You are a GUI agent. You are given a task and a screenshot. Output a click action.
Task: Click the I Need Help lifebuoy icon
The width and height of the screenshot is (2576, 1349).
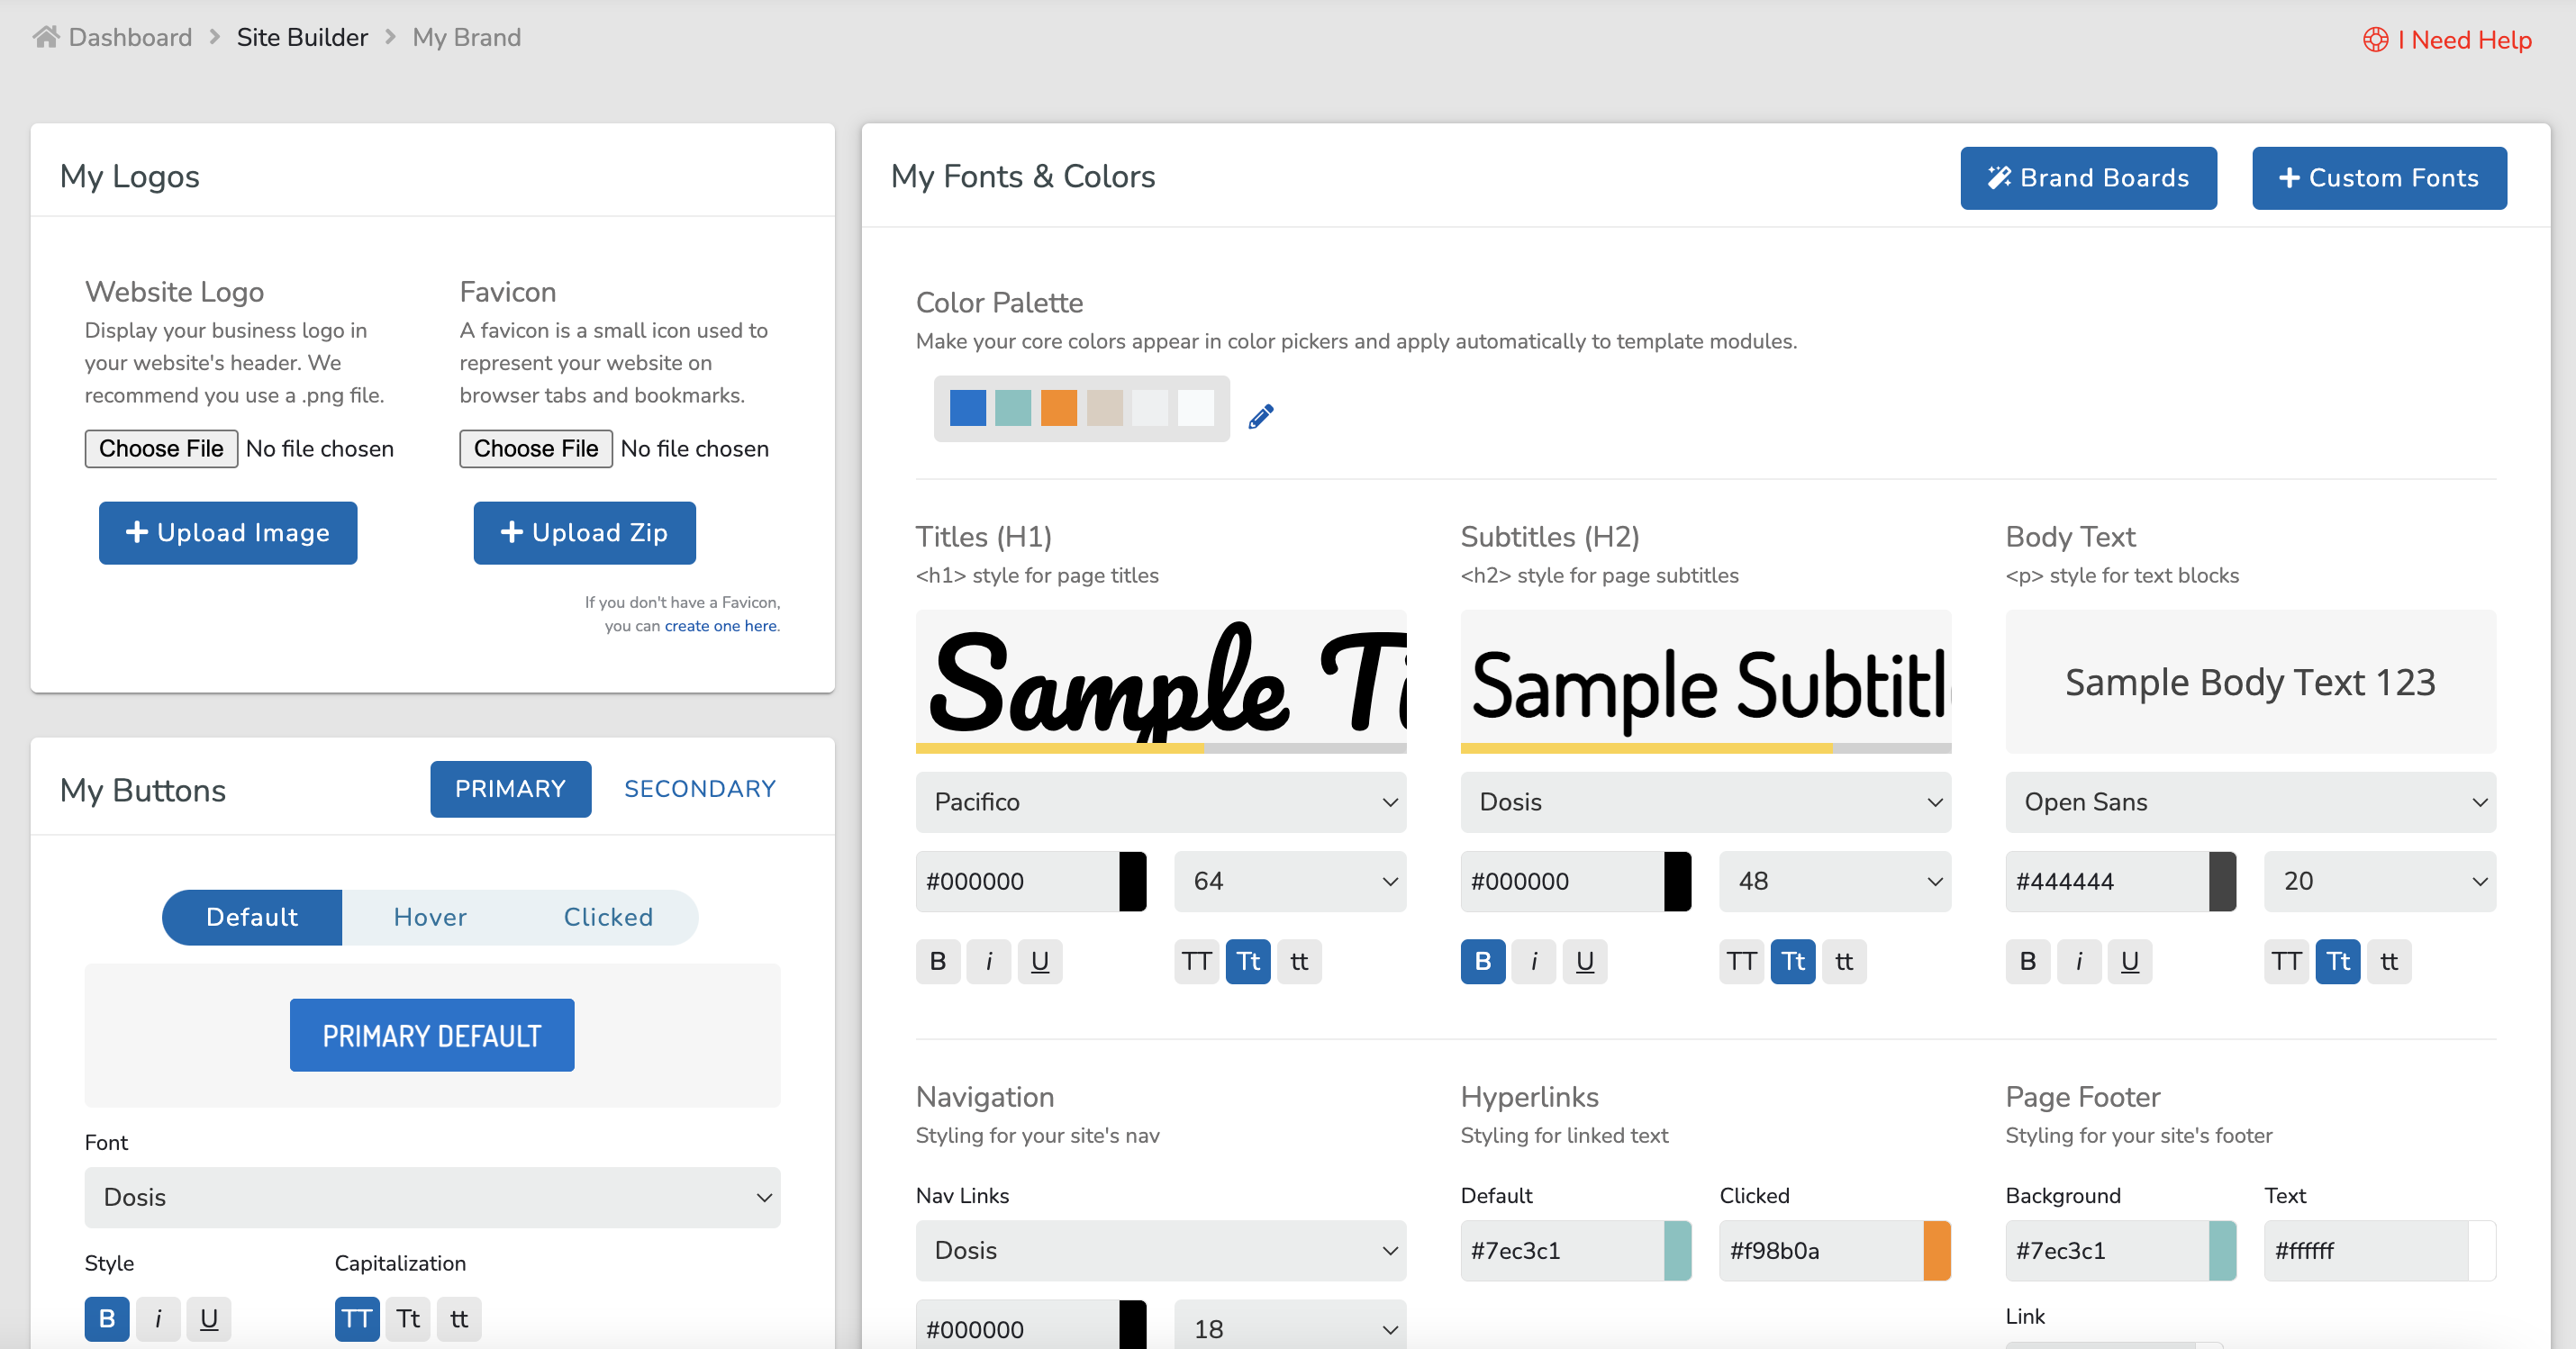click(x=2376, y=40)
